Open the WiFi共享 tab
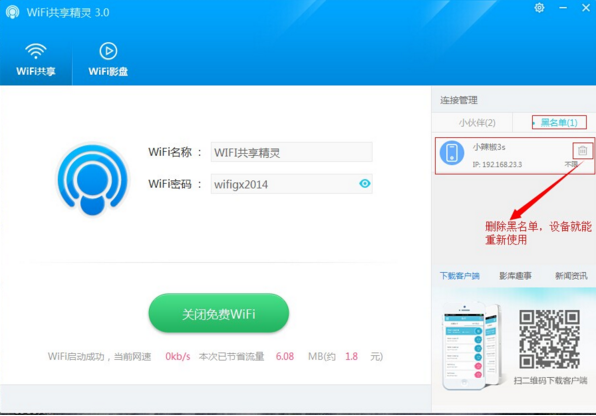This screenshot has width=596, height=416. tap(36, 59)
